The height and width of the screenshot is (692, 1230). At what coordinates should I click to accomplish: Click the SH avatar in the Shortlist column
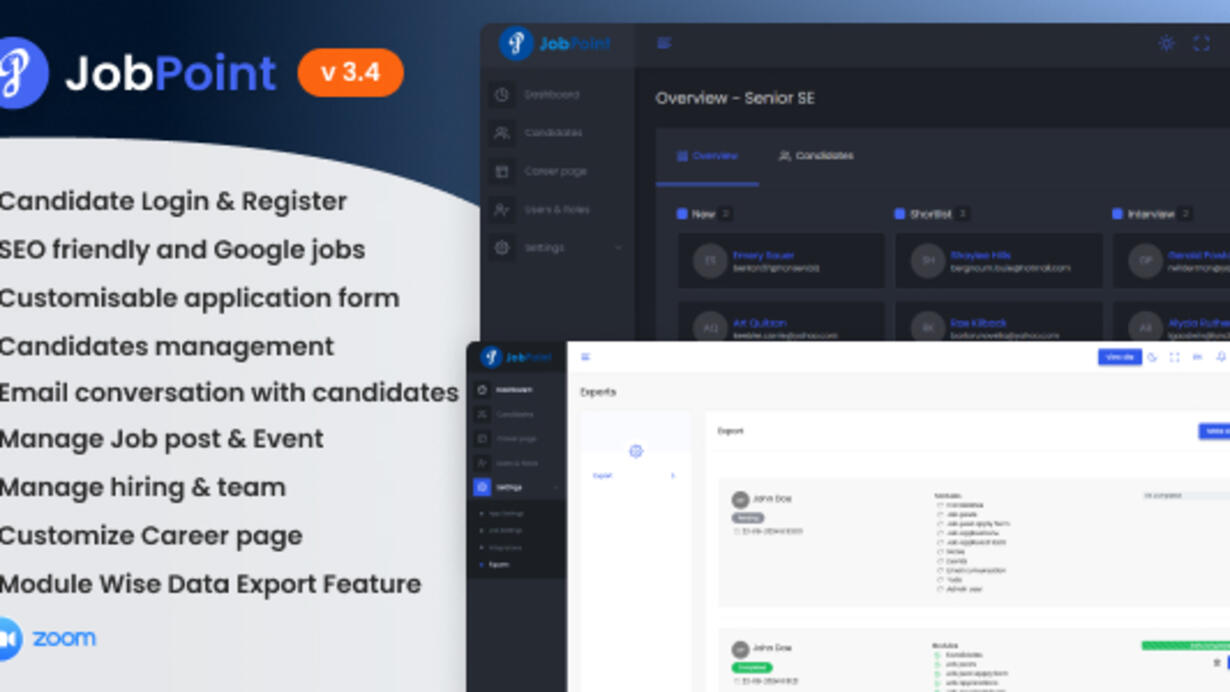click(x=928, y=261)
